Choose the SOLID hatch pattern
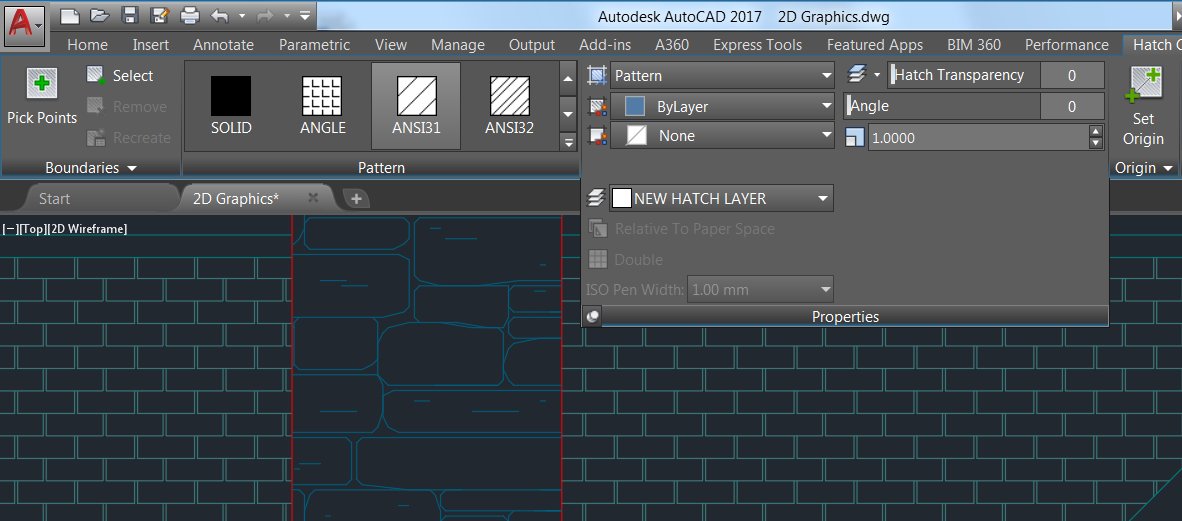The image size is (1182, 521). coord(231,106)
